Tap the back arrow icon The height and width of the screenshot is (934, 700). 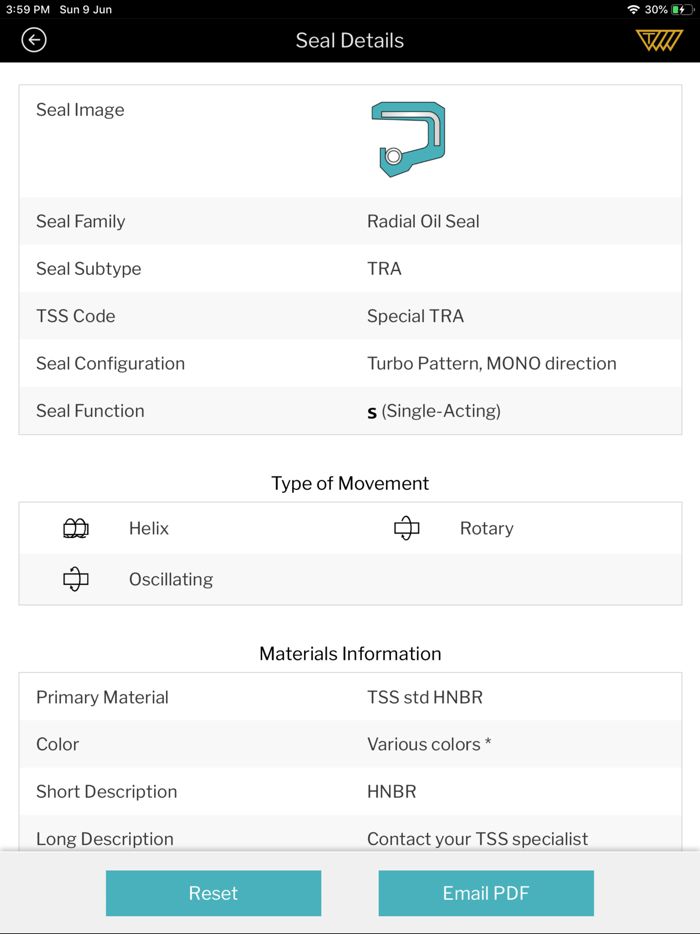(x=34, y=40)
